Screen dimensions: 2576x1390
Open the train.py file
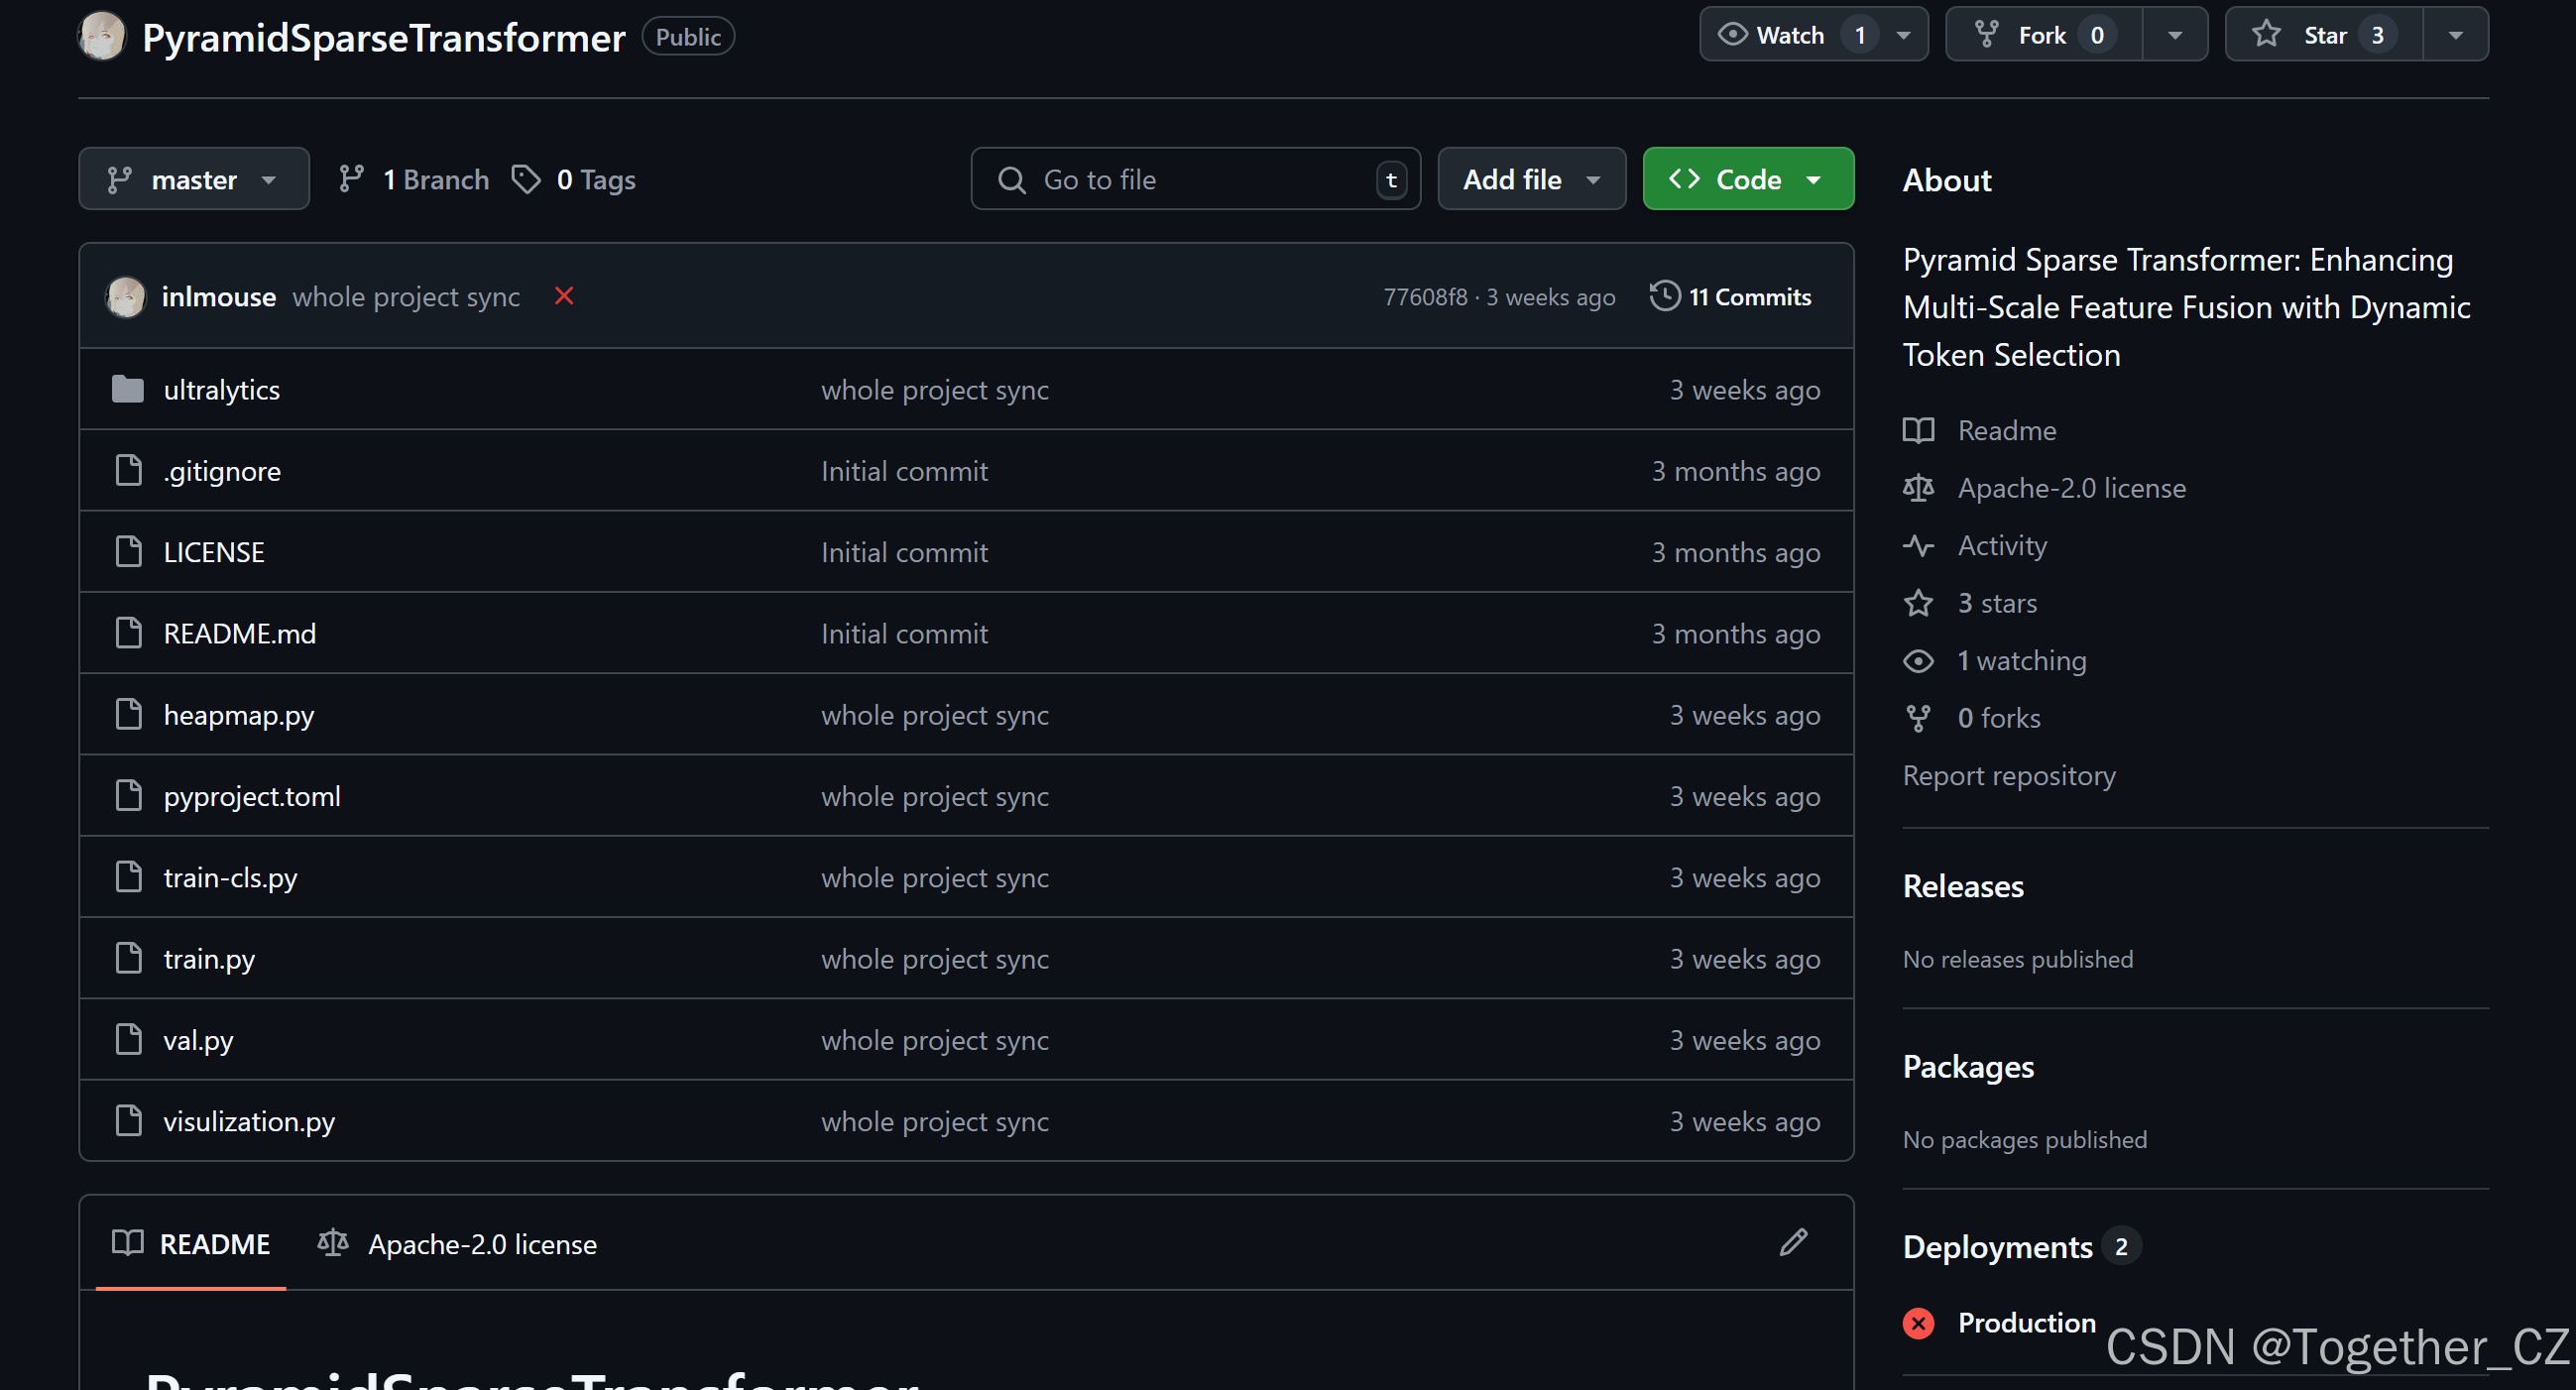point(208,958)
